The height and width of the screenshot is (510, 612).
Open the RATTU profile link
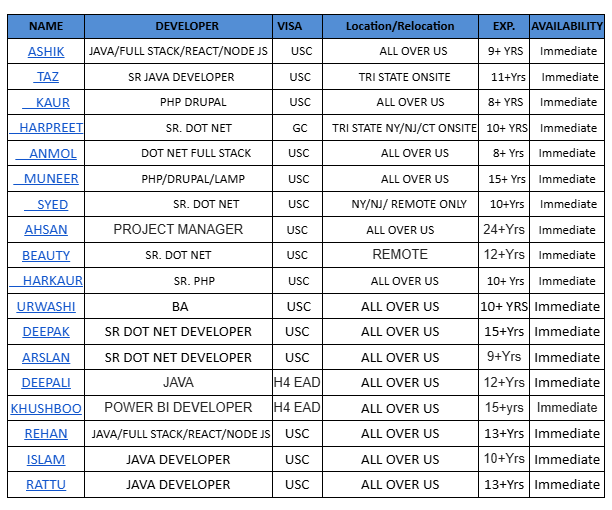click(46, 485)
